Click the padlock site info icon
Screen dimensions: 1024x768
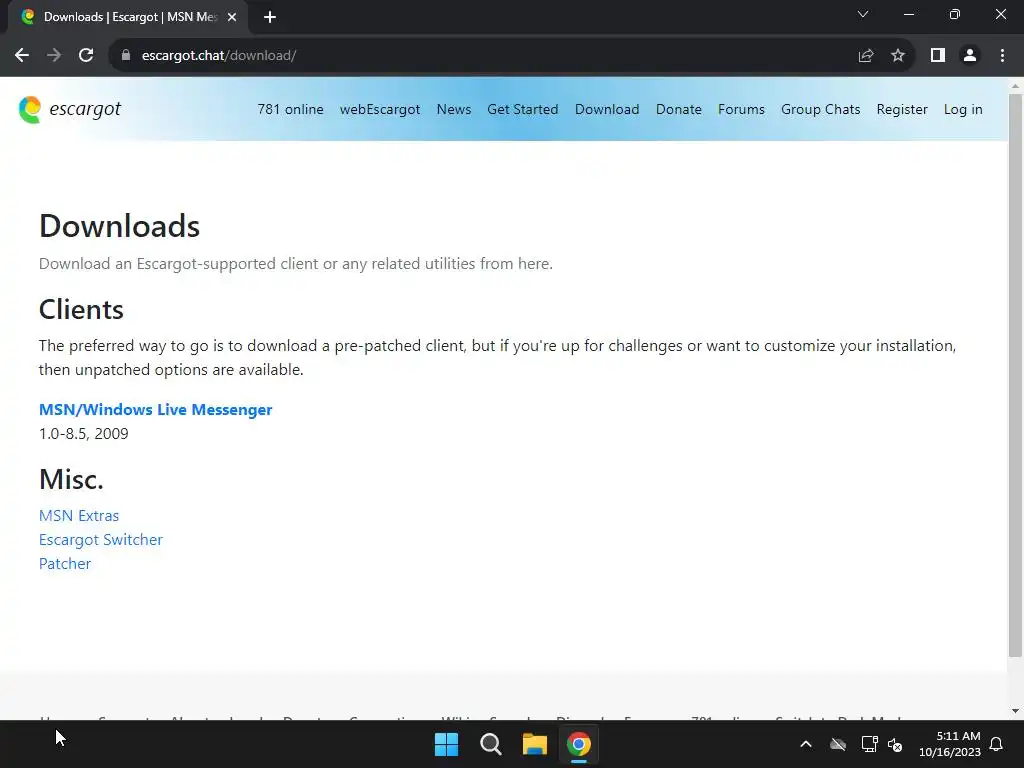(x=126, y=56)
